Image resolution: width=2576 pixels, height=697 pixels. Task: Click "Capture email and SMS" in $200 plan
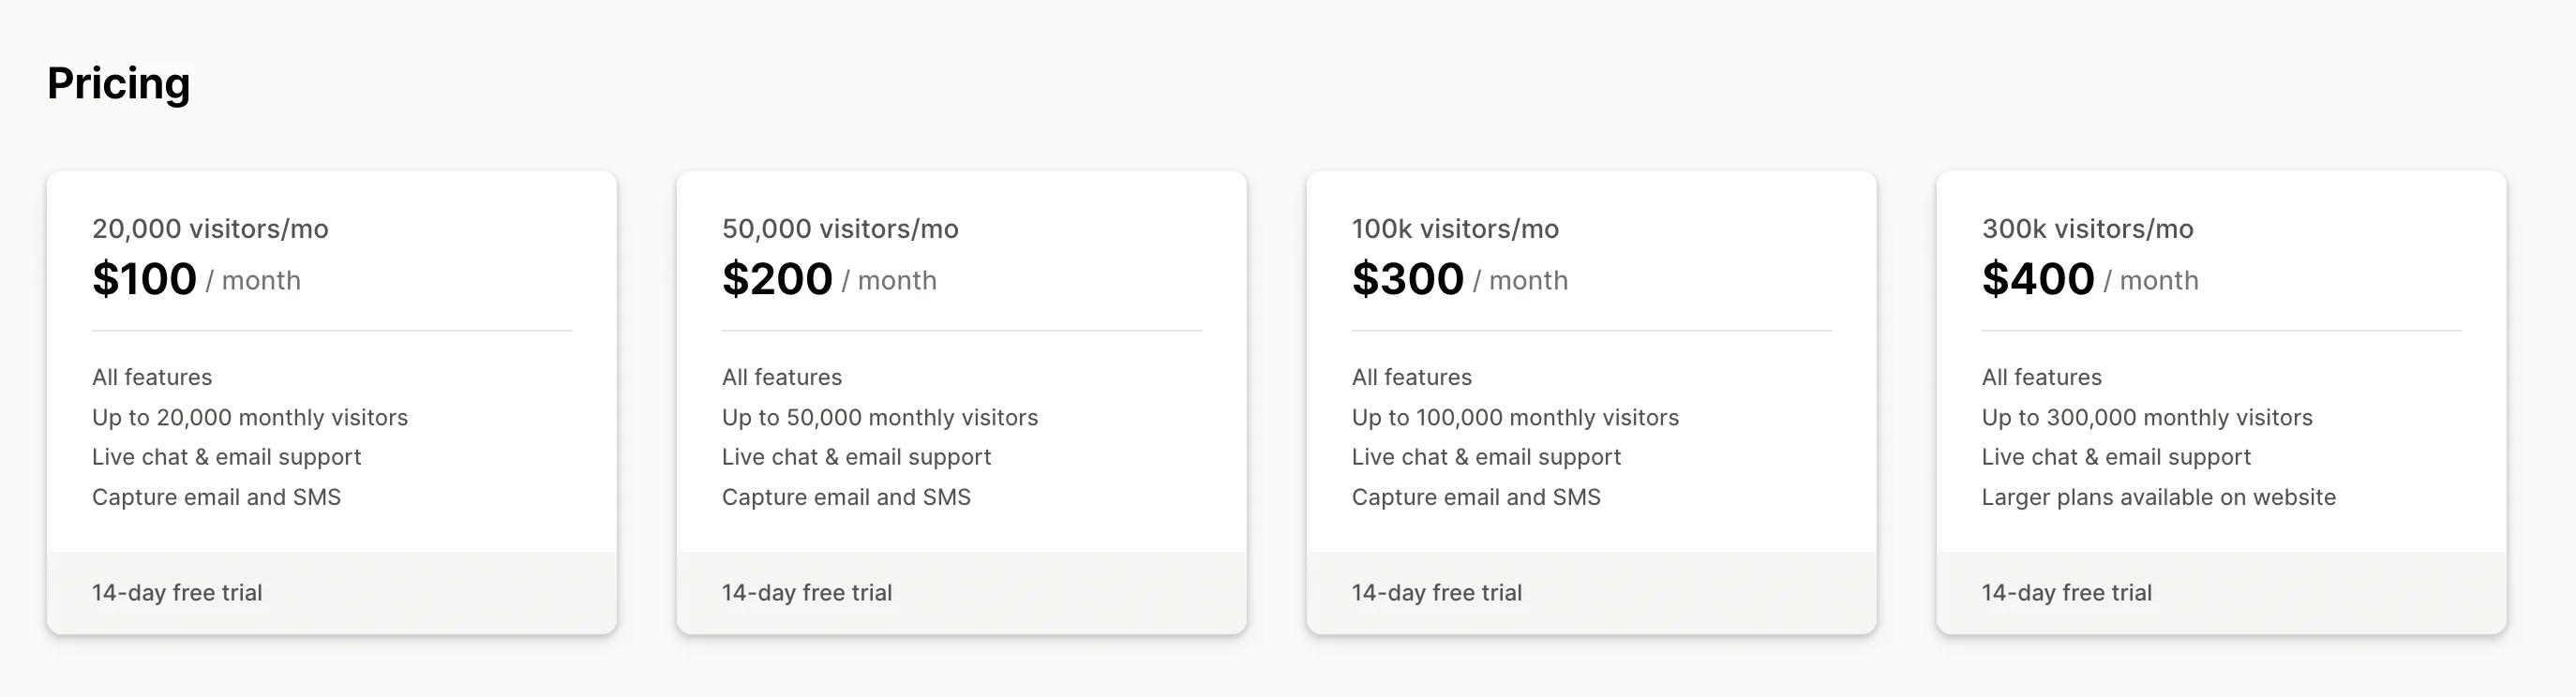(x=846, y=497)
